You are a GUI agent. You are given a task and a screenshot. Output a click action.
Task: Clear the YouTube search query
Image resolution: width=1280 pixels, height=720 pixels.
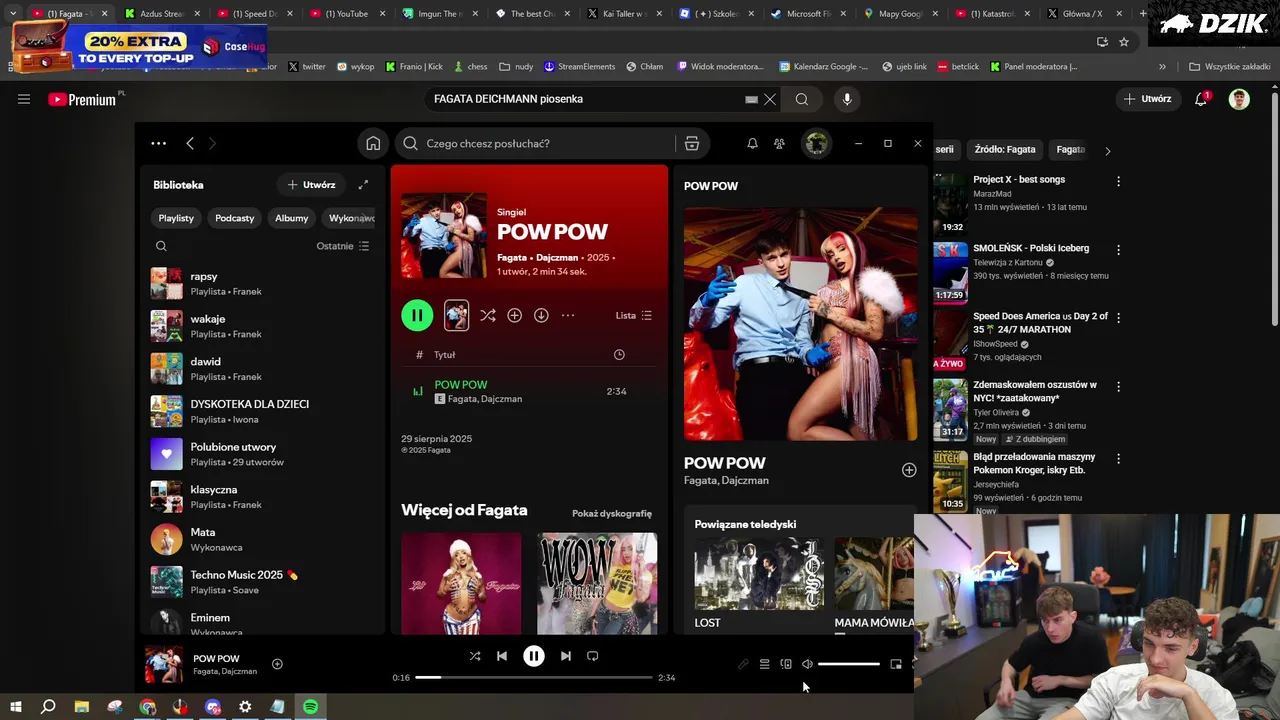tap(770, 99)
